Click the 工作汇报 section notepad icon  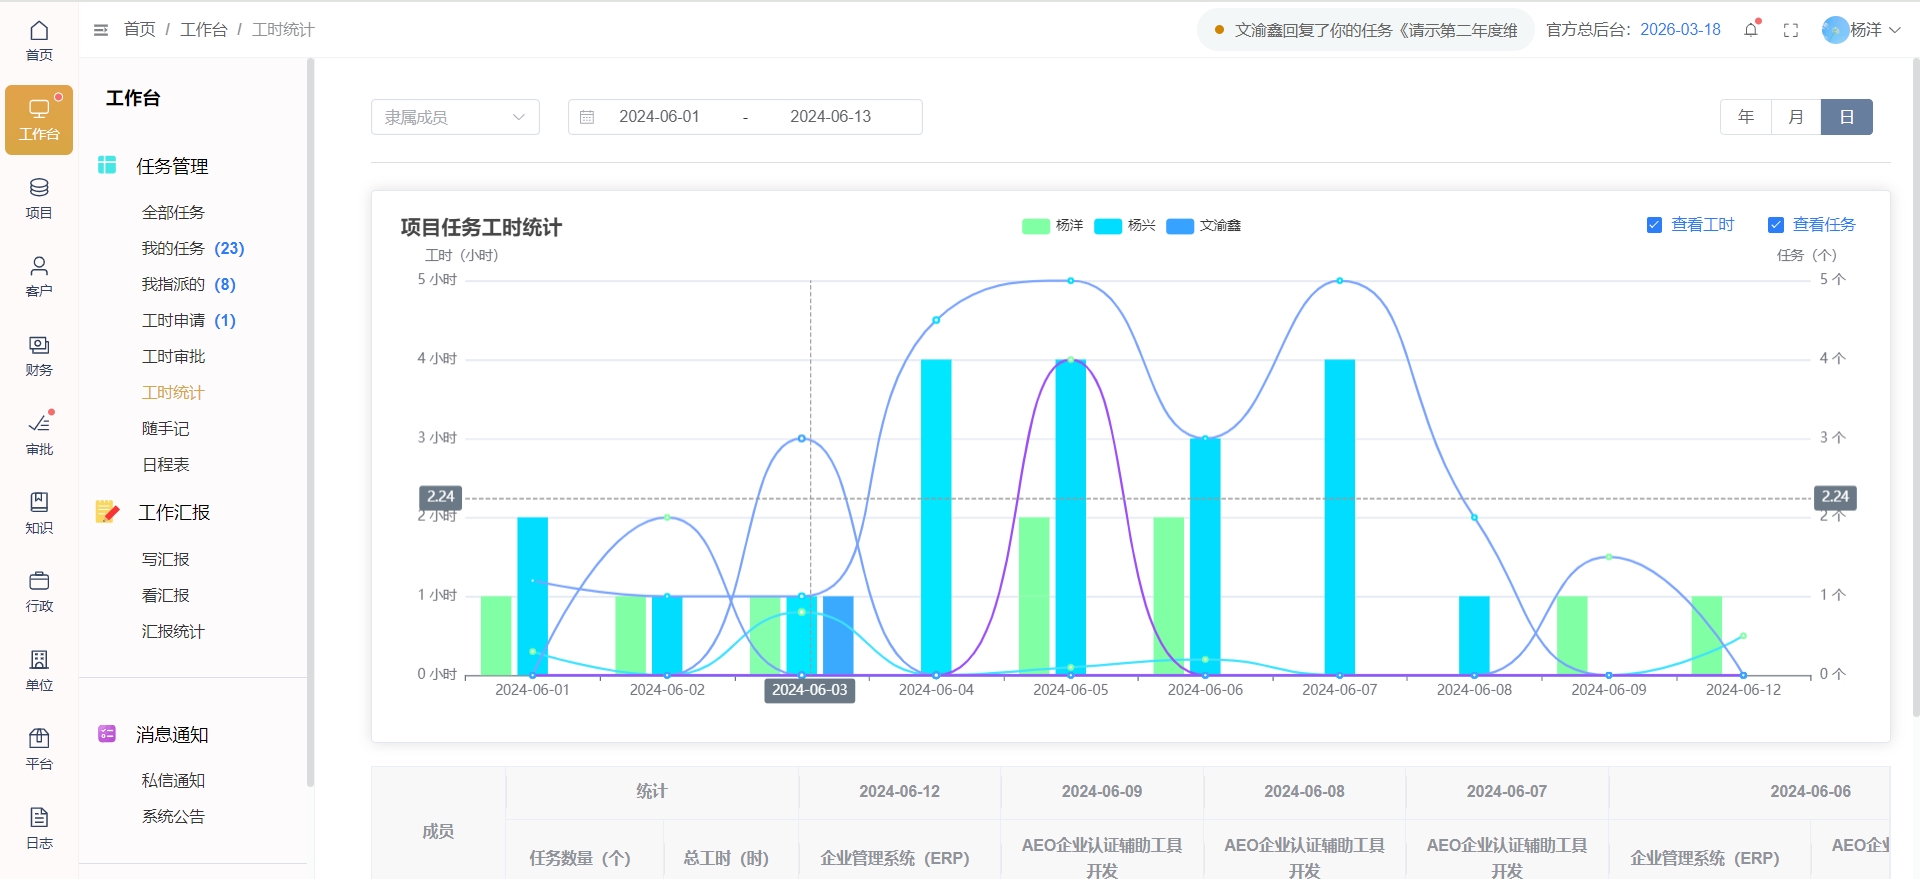tap(107, 512)
